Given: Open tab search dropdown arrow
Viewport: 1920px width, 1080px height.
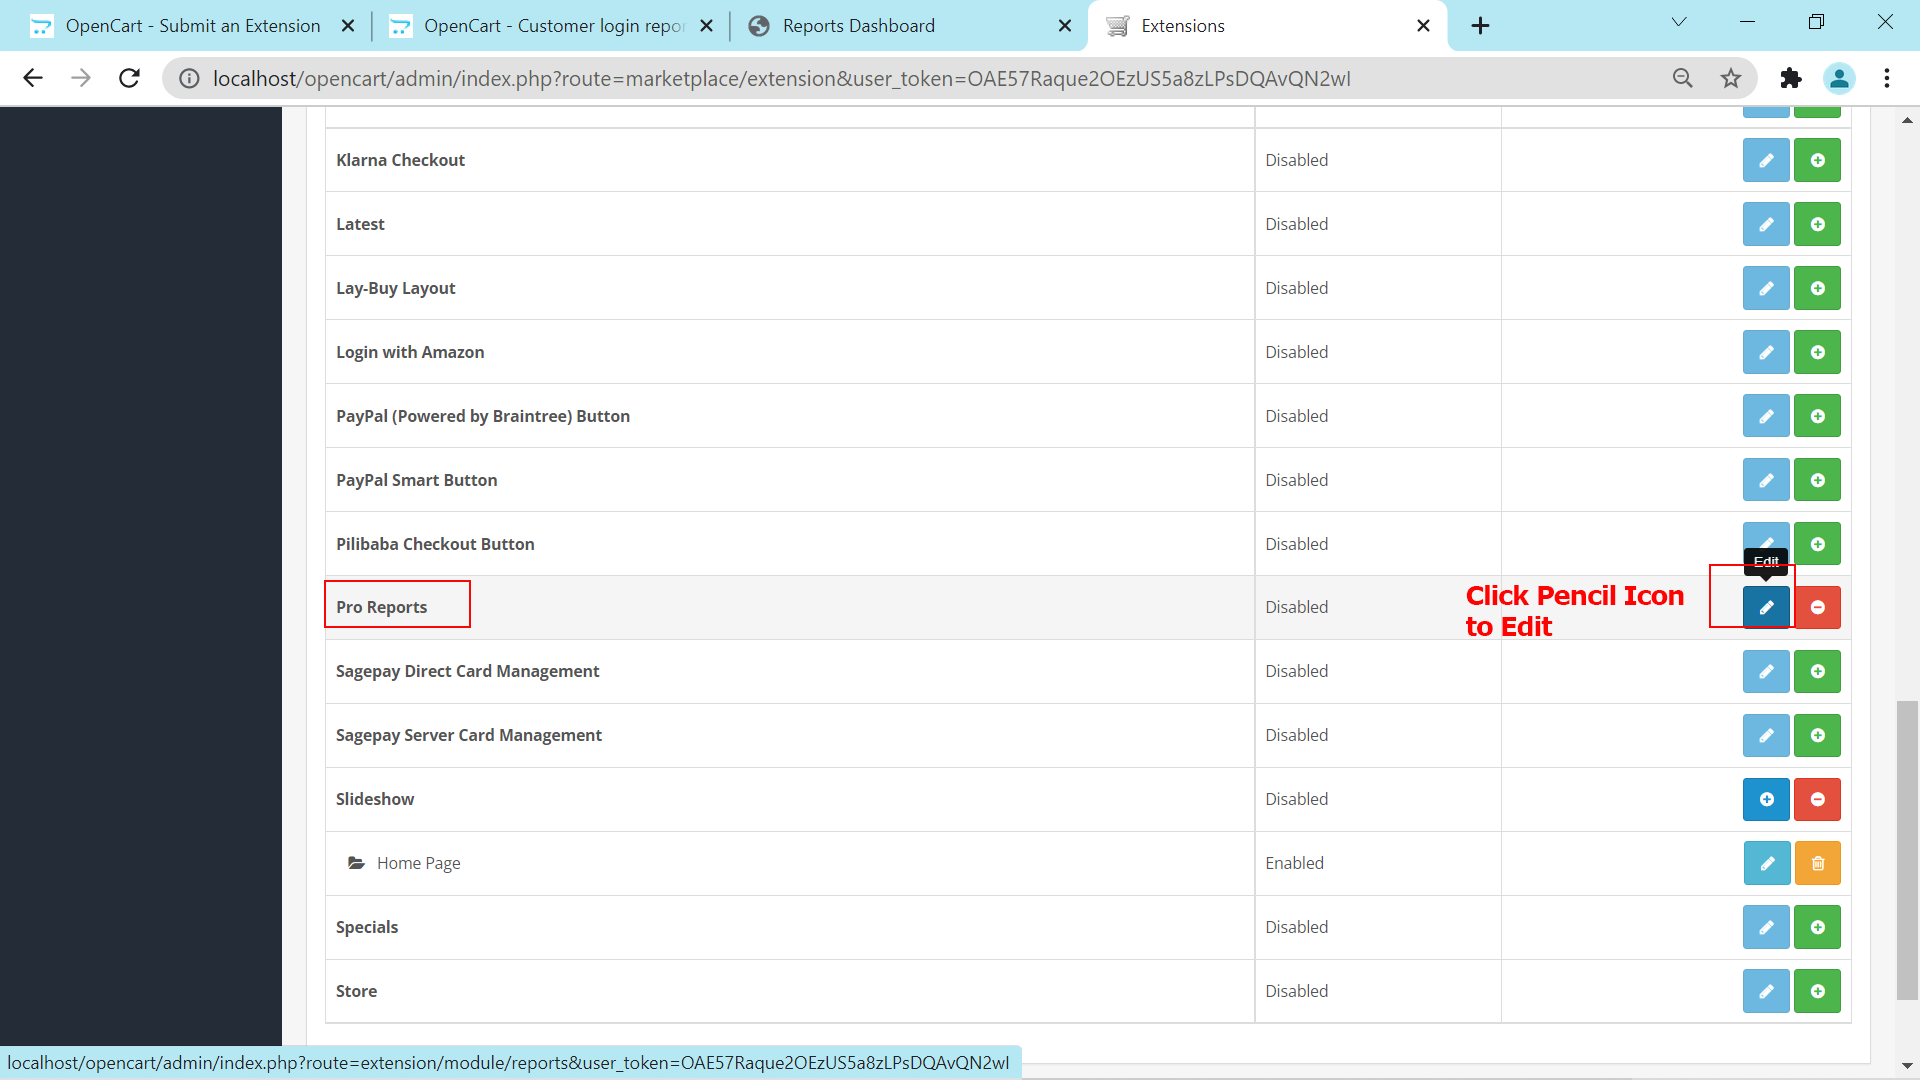Looking at the screenshot, I should click(1679, 22).
